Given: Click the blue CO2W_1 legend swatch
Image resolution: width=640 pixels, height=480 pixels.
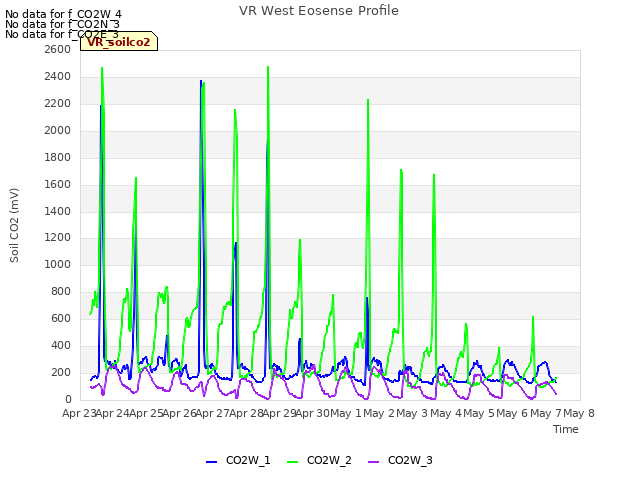Looking at the screenshot, I should click(211, 462).
